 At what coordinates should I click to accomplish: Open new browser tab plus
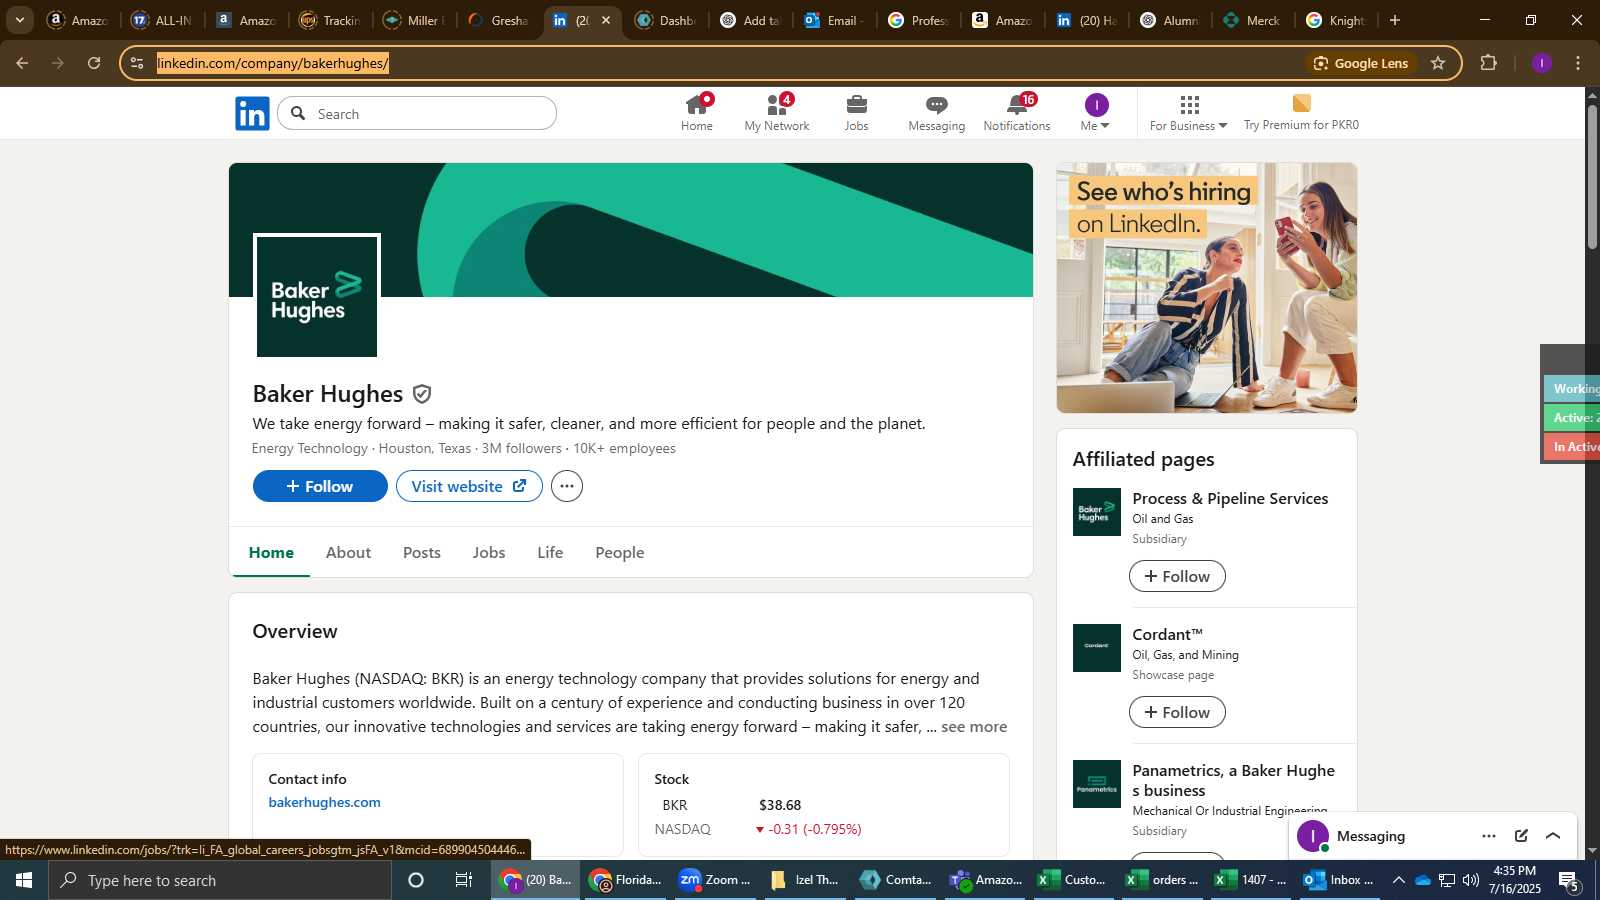[x=1395, y=20]
